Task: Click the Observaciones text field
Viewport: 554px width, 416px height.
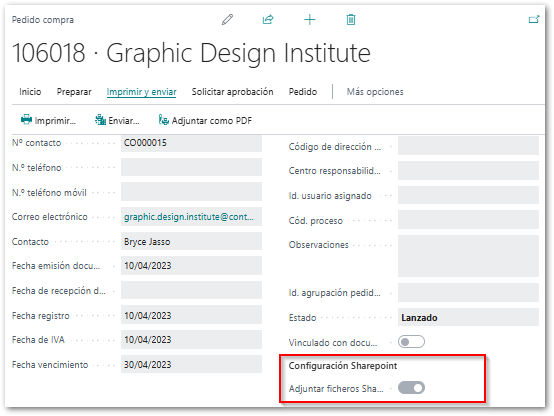Action: [x=468, y=256]
